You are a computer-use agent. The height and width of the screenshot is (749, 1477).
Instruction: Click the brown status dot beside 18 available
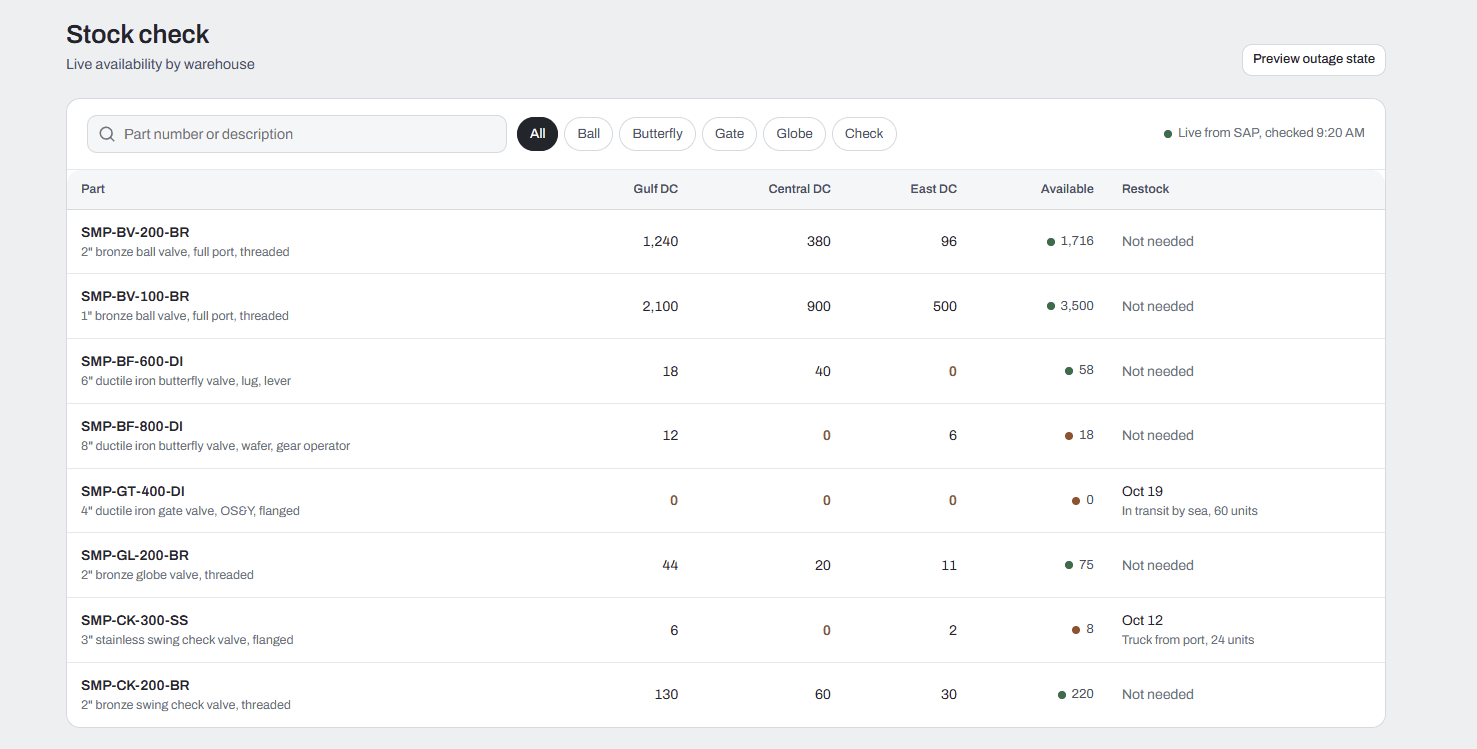click(1069, 436)
